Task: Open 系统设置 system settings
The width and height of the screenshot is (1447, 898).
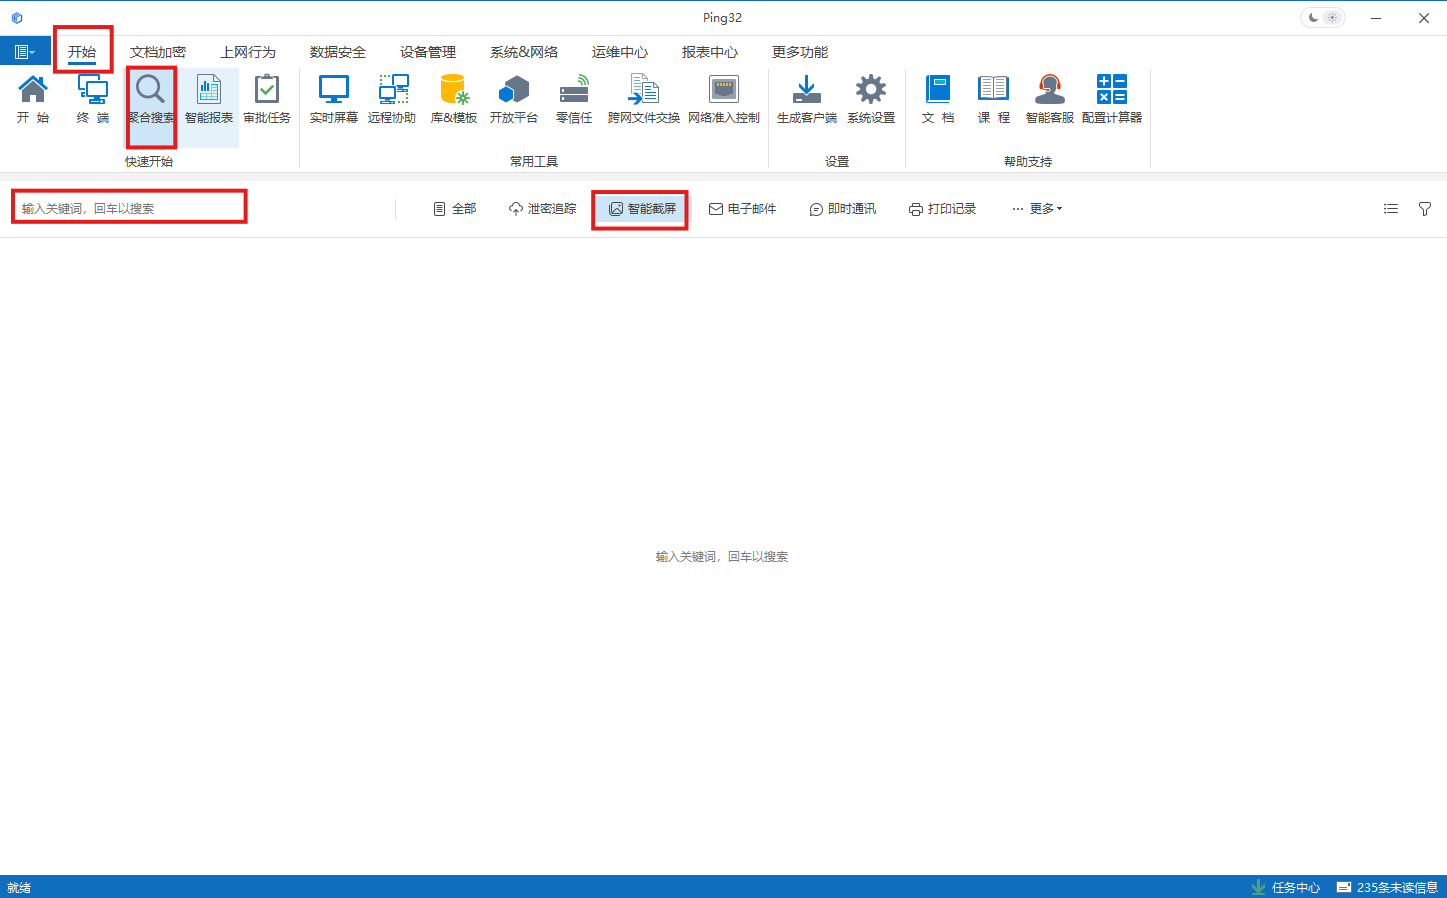Action: click(x=869, y=98)
